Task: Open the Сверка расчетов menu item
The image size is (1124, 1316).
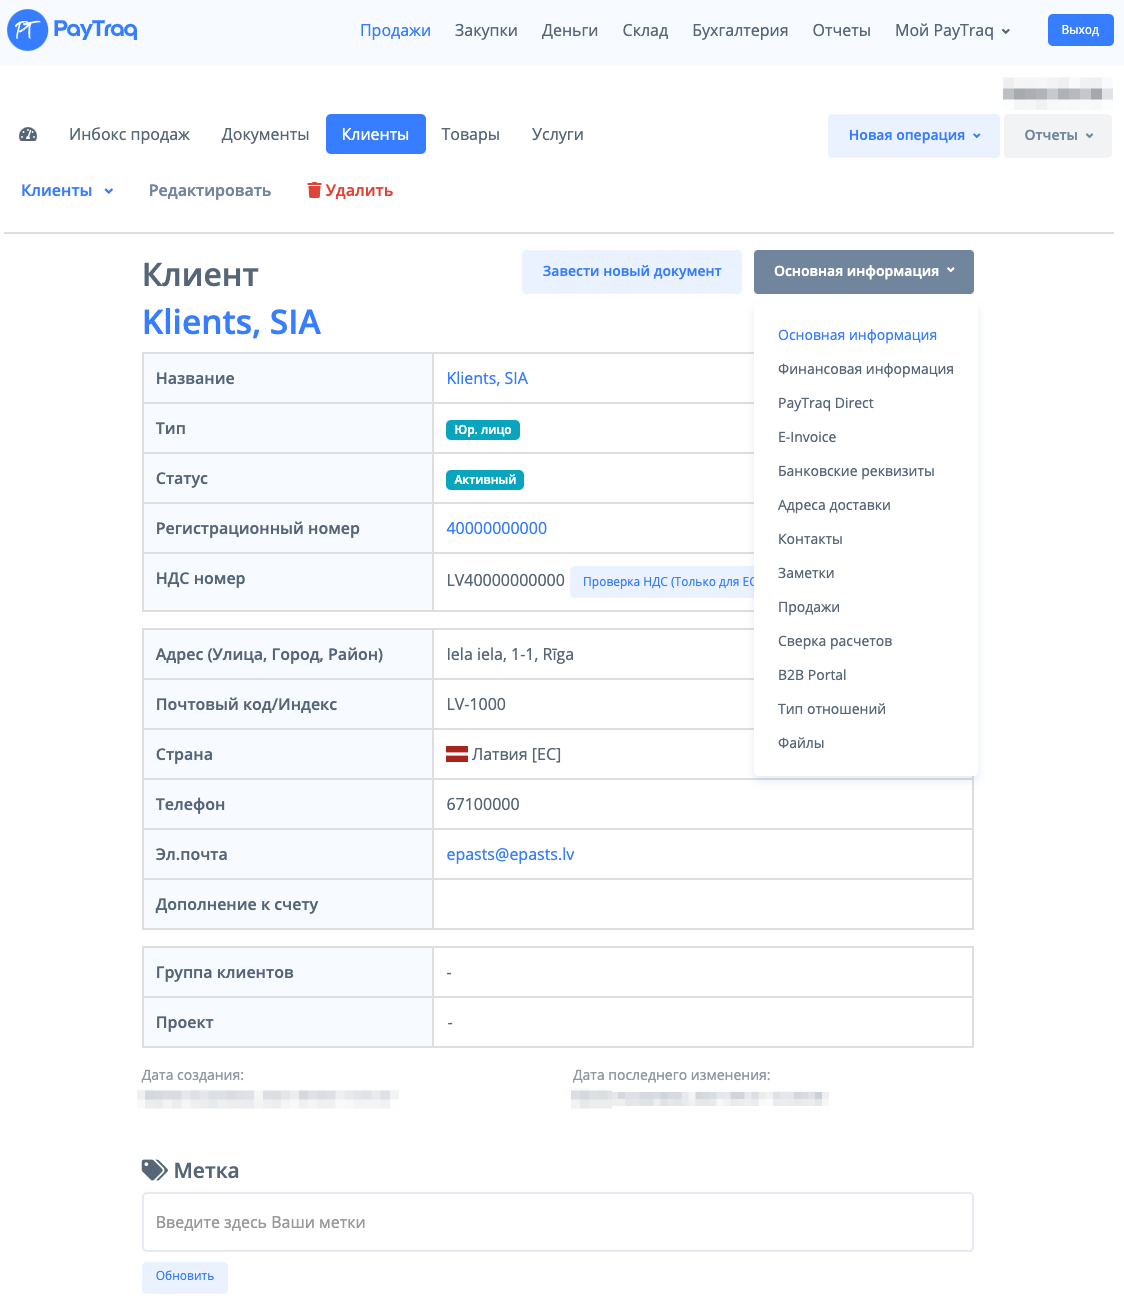Action: pos(834,641)
